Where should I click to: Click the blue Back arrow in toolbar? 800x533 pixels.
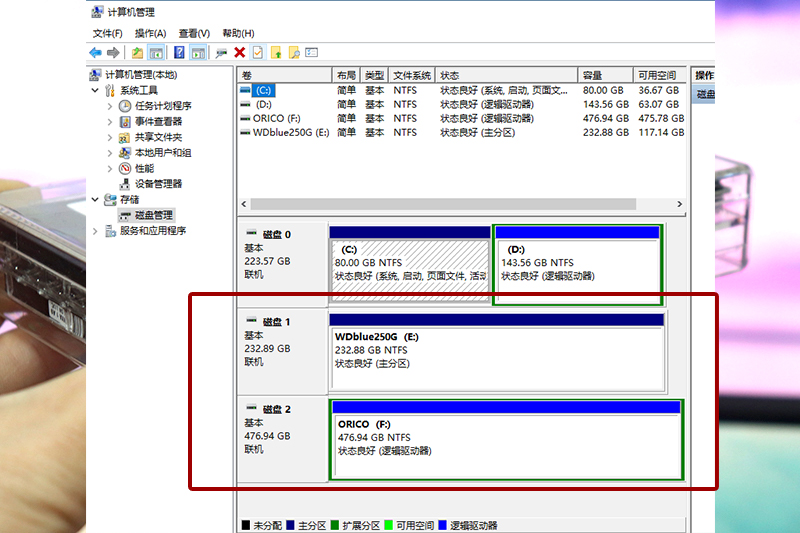(x=95, y=53)
